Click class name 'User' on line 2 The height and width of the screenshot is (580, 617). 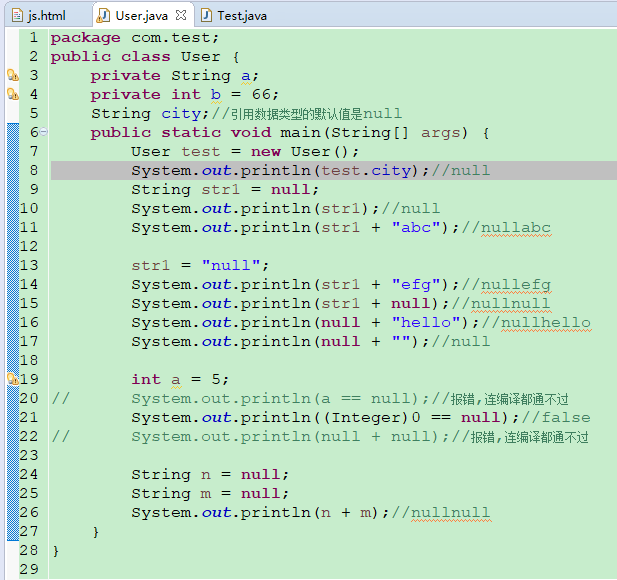pos(201,57)
